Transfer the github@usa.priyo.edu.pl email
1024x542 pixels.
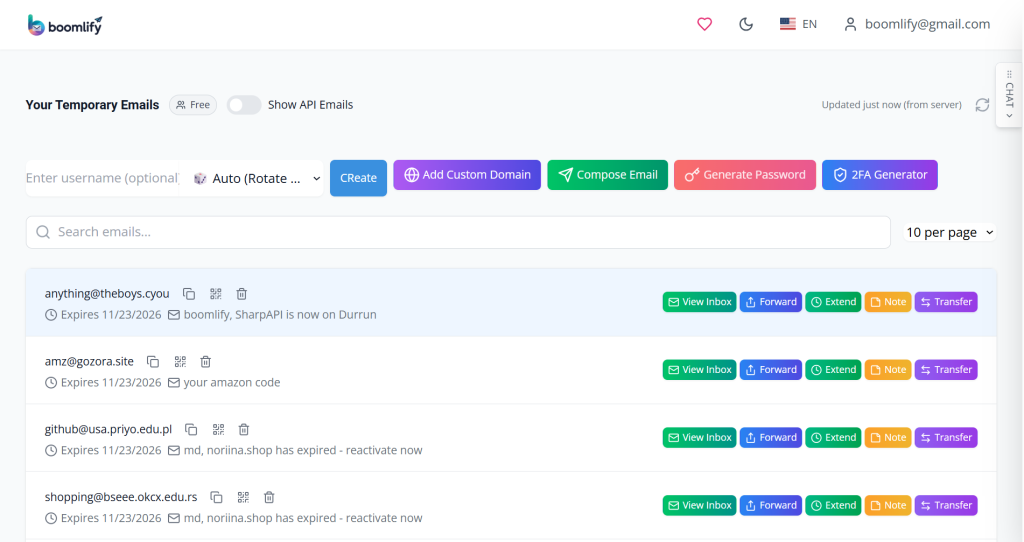click(x=946, y=438)
